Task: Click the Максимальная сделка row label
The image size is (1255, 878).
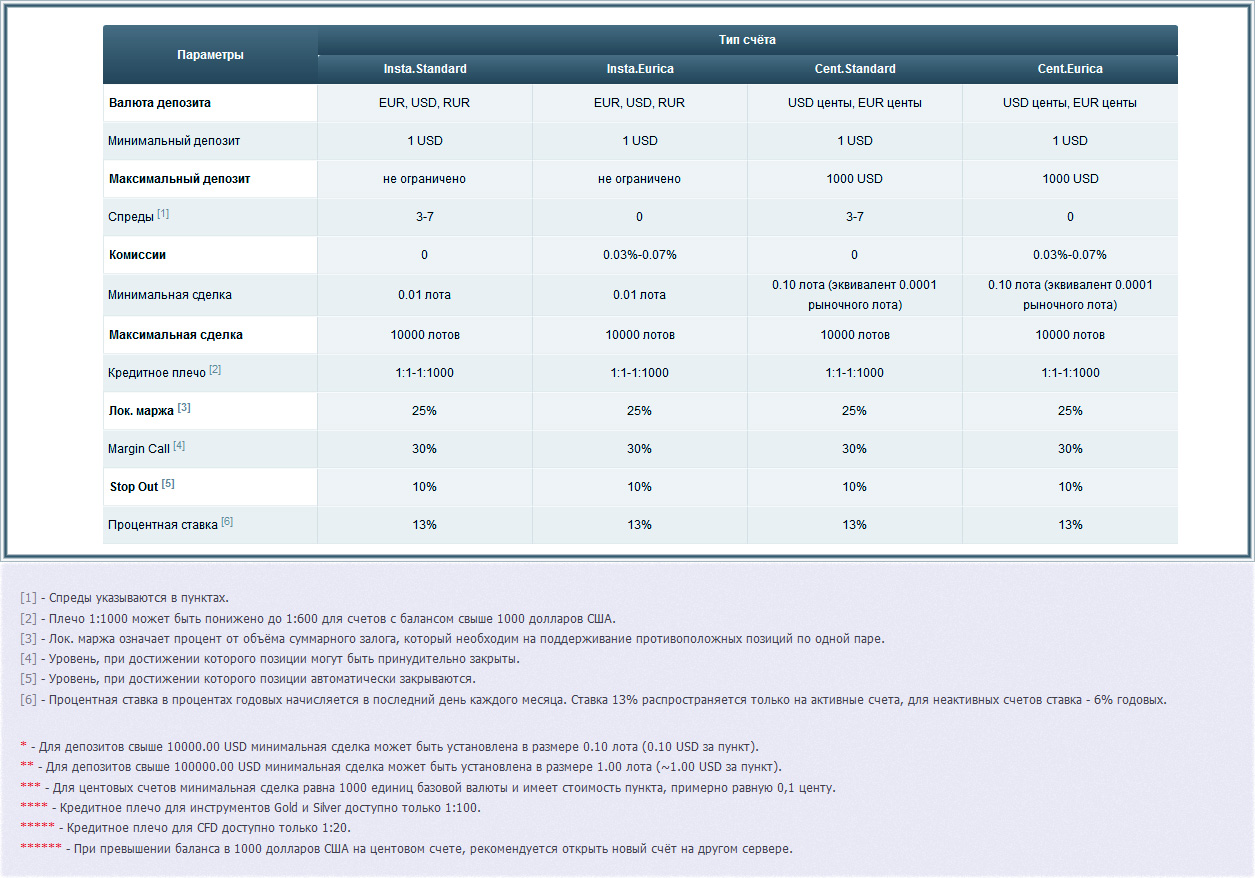Action: [x=175, y=335]
